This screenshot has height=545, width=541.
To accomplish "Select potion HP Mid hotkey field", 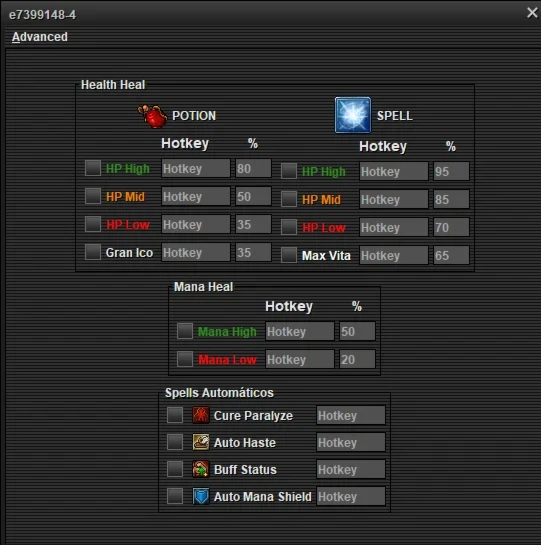I will tap(196, 196).
